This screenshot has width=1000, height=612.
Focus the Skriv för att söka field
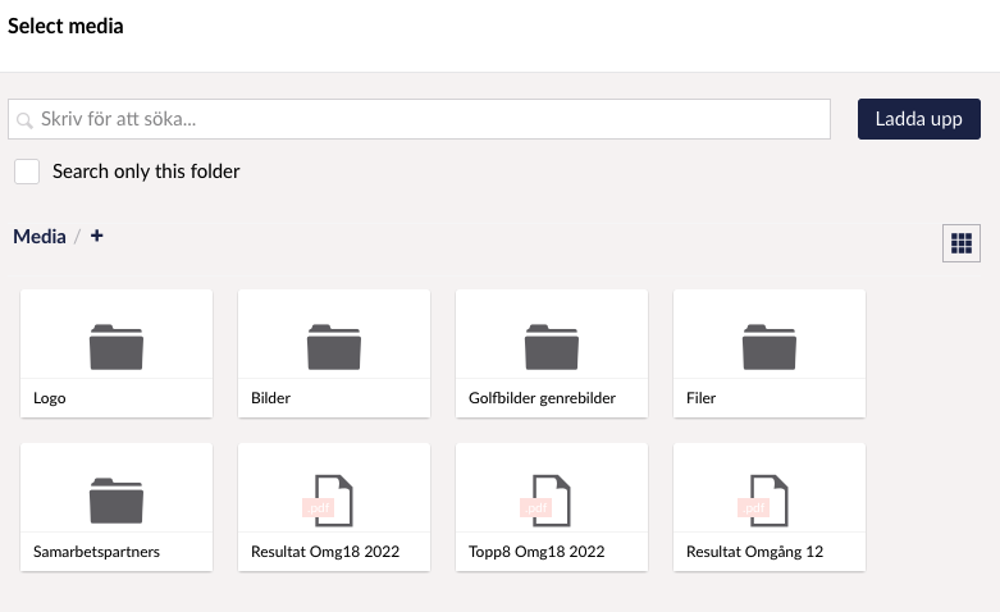(419, 119)
